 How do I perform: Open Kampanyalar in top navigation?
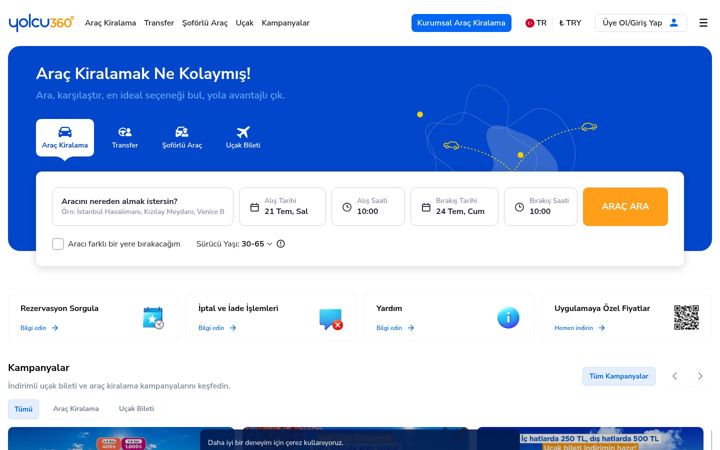pyautogui.click(x=286, y=23)
